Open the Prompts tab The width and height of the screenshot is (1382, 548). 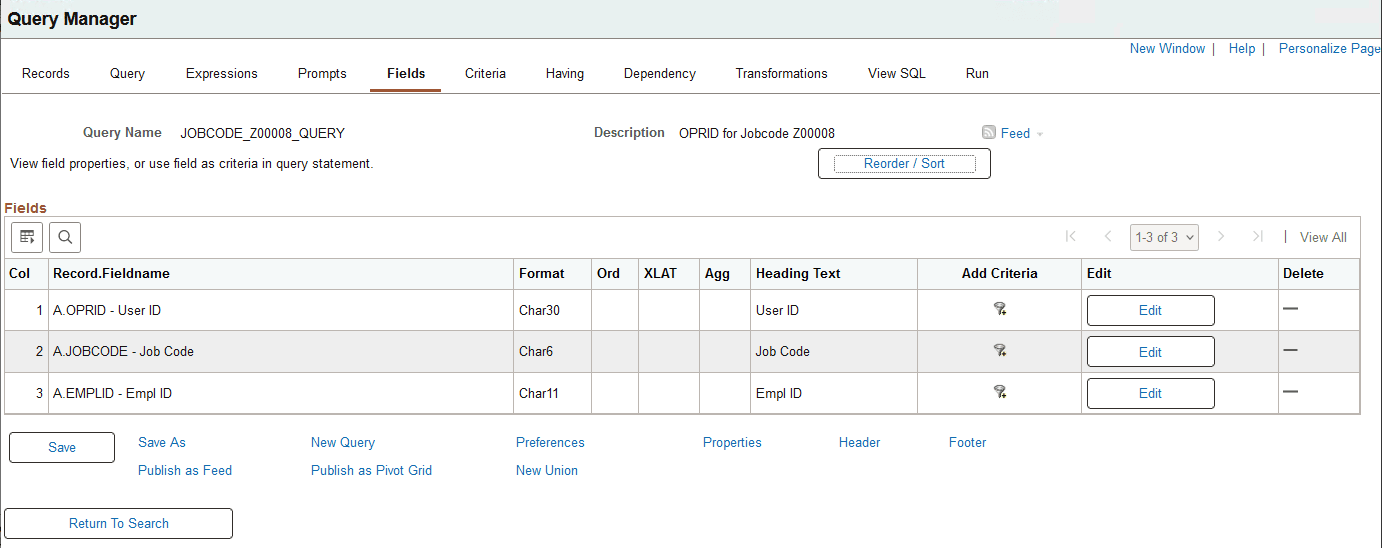[322, 74]
